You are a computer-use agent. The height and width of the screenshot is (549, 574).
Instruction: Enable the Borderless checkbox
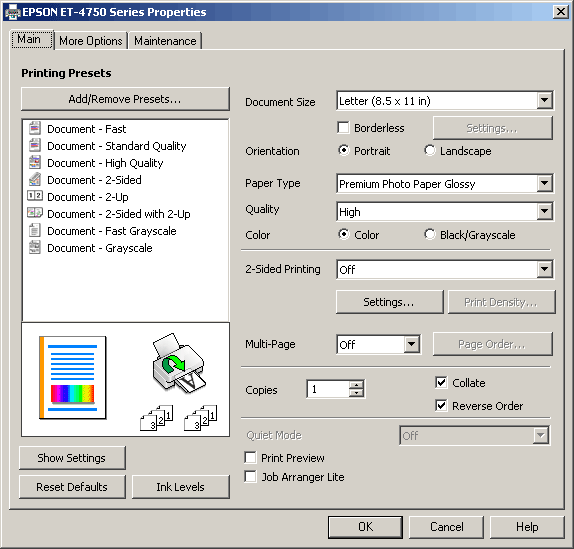point(343,128)
